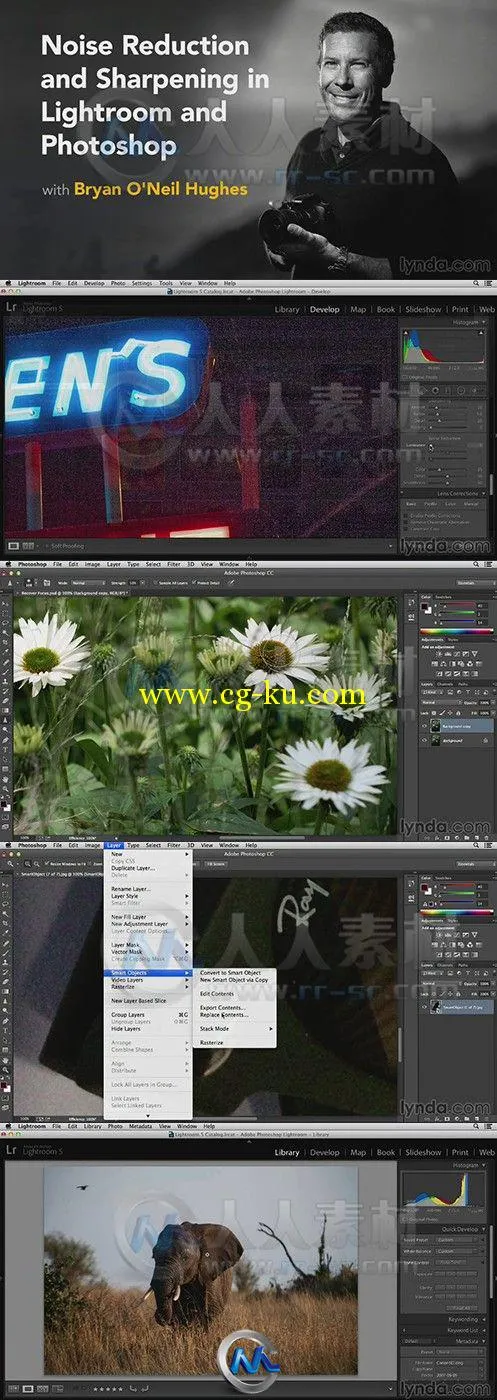Choose New Smart Object via Copy
The width and height of the screenshot is (497, 1400).
[234, 980]
